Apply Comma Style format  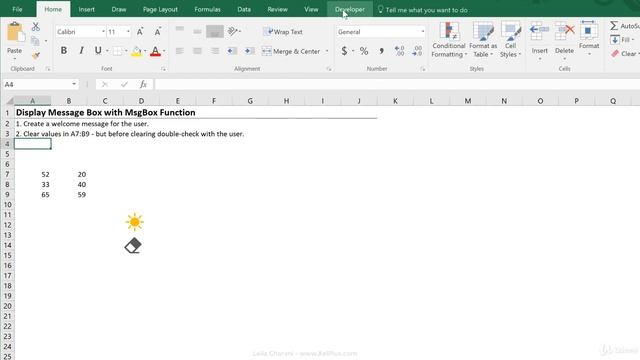coord(381,51)
